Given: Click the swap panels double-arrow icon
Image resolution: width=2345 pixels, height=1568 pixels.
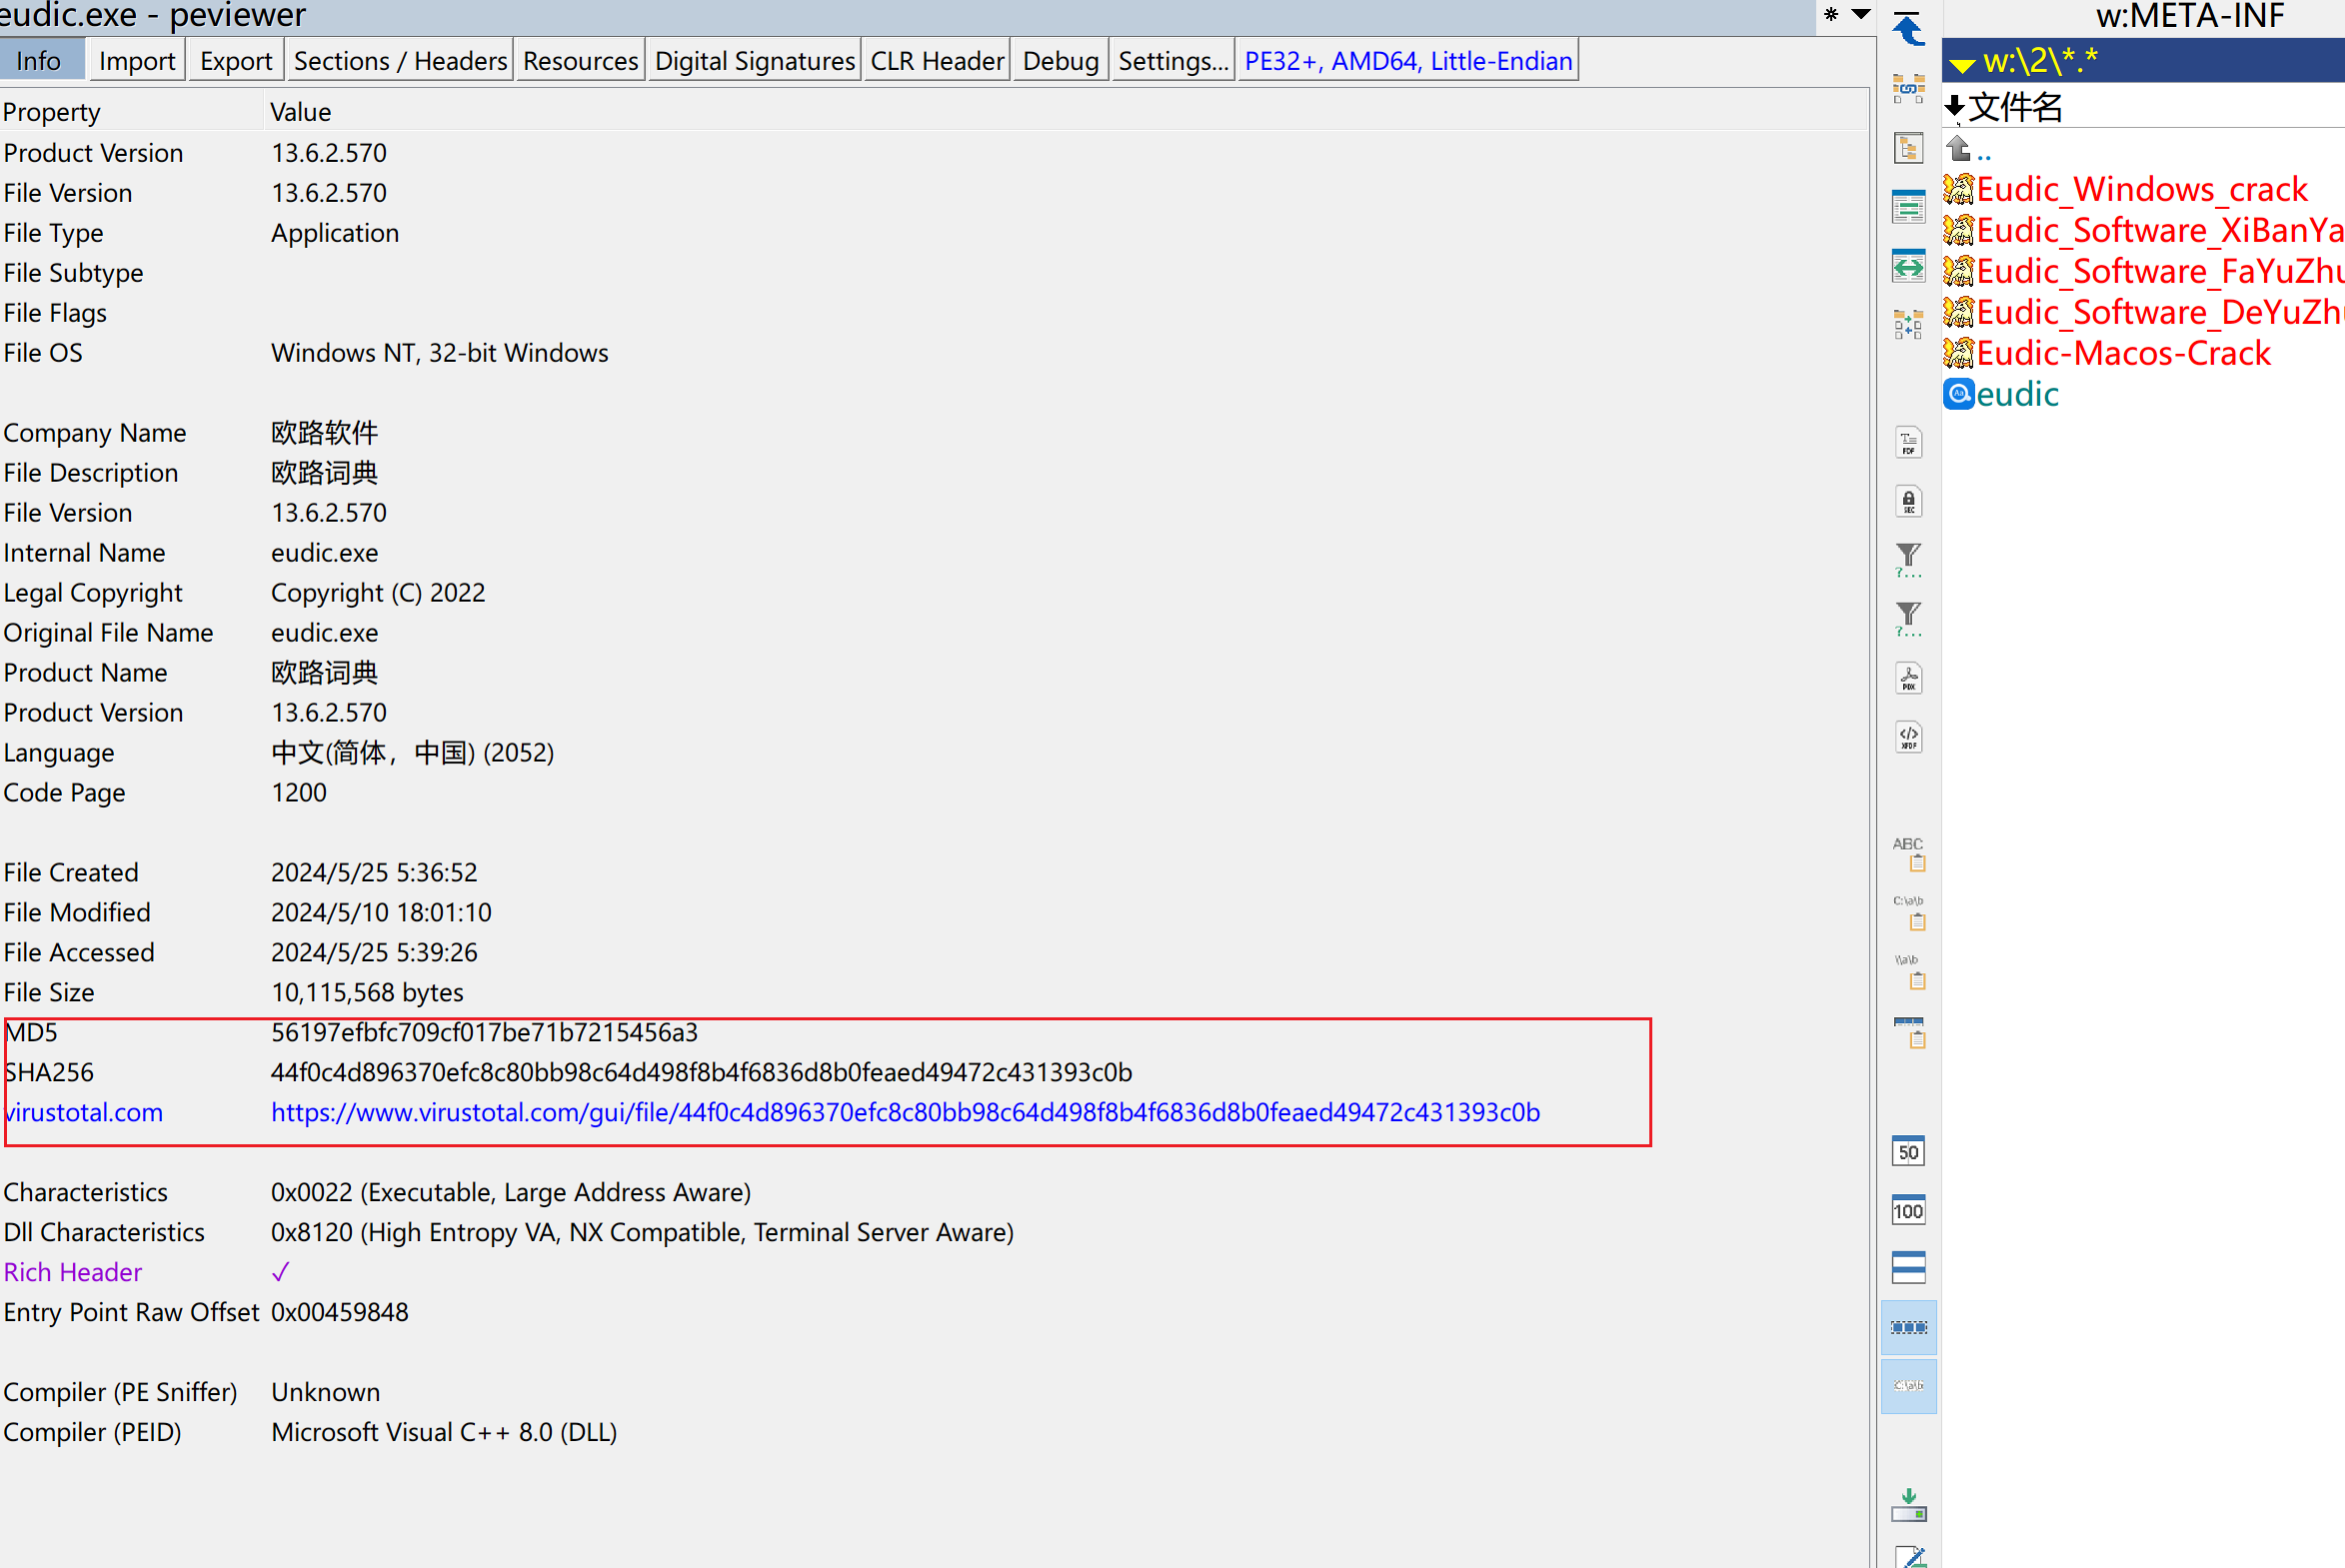Looking at the screenshot, I should (1908, 266).
